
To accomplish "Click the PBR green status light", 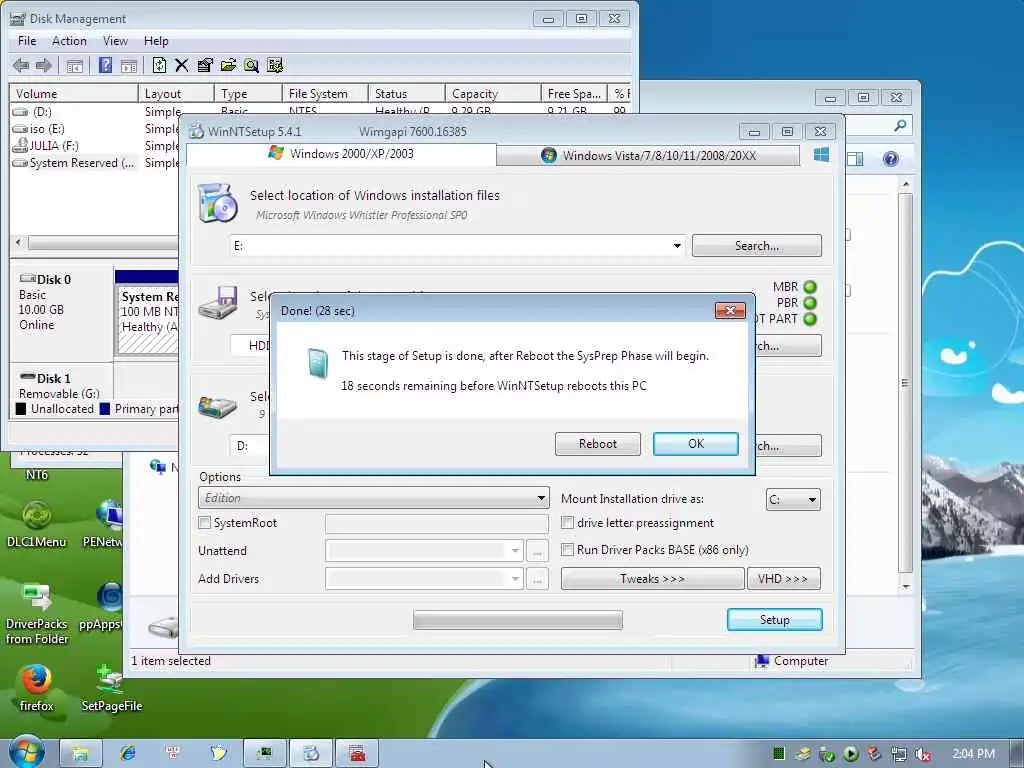I will (810, 303).
